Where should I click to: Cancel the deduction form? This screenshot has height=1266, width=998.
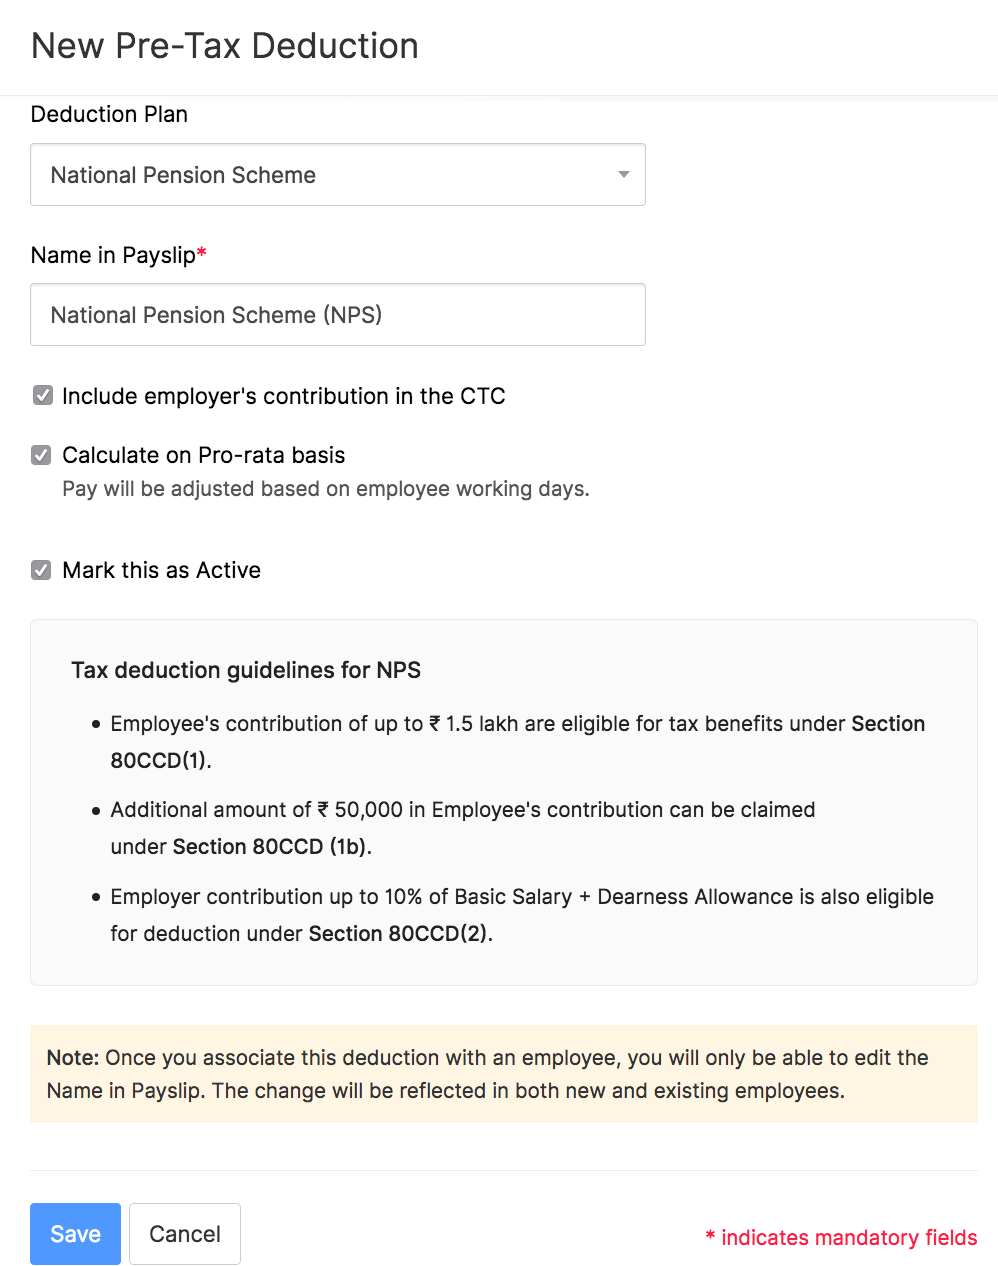[x=185, y=1234]
